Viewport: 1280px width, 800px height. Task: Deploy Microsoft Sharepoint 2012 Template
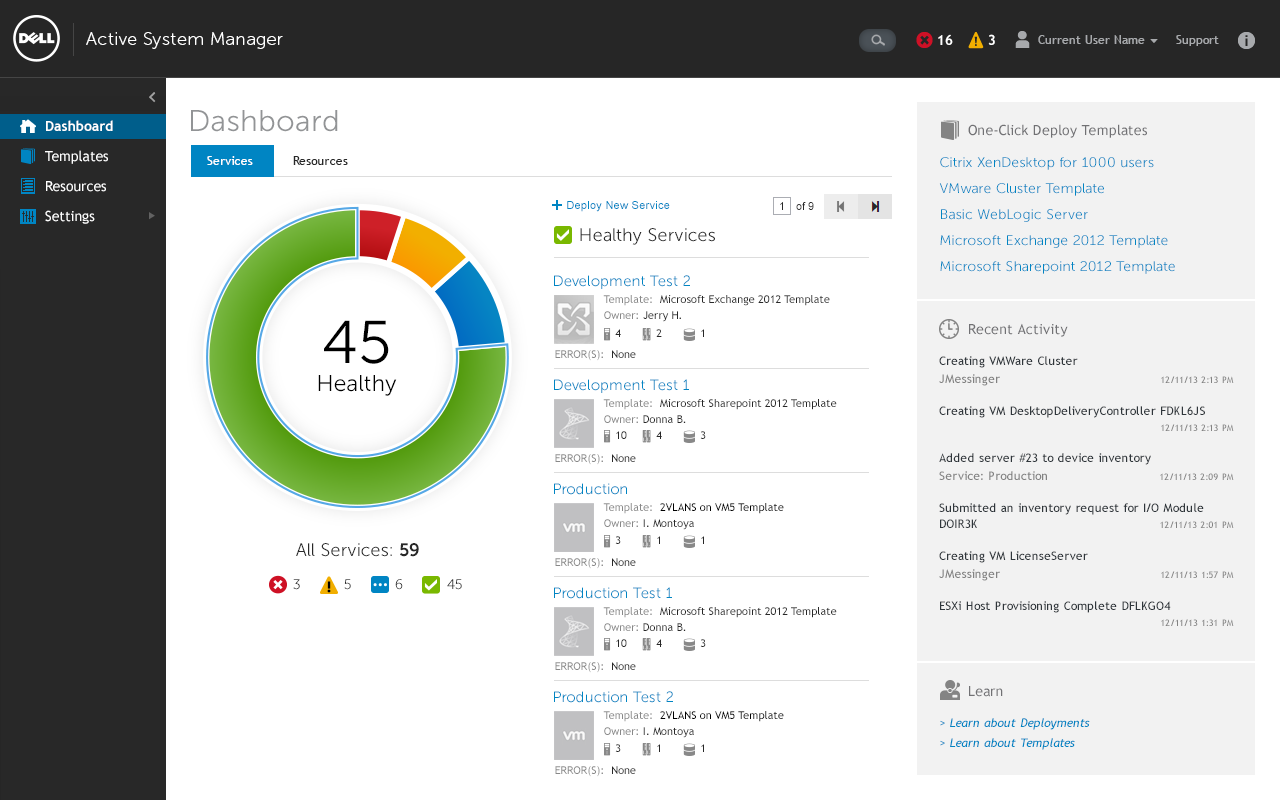pyautogui.click(x=1057, y=266)
